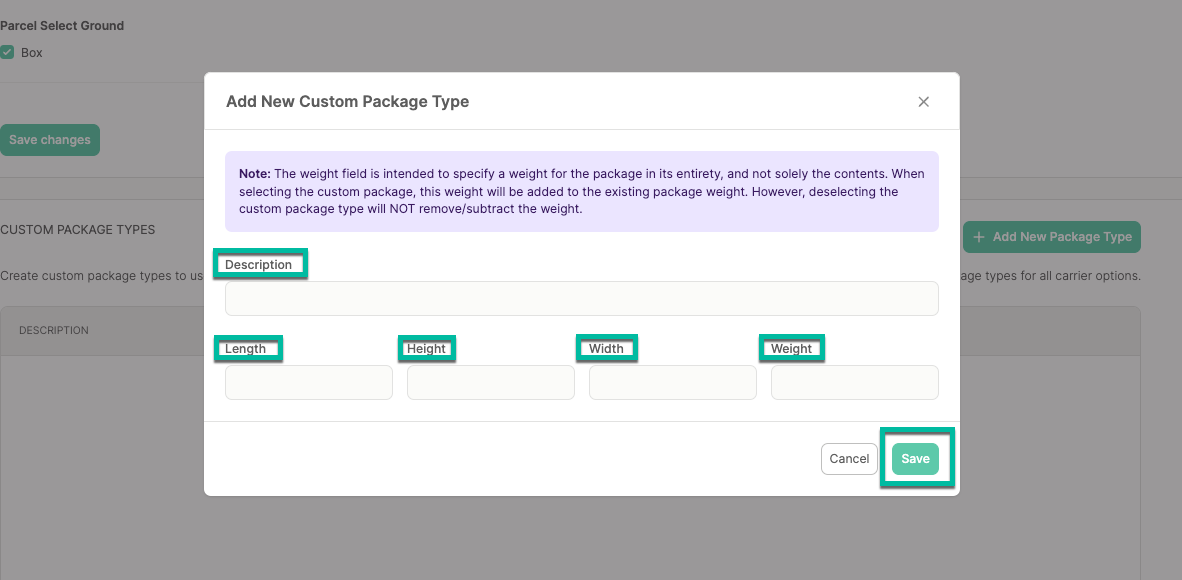Click the Length input field
Viewport: 1182px width, 580px height.
point(308,382)
